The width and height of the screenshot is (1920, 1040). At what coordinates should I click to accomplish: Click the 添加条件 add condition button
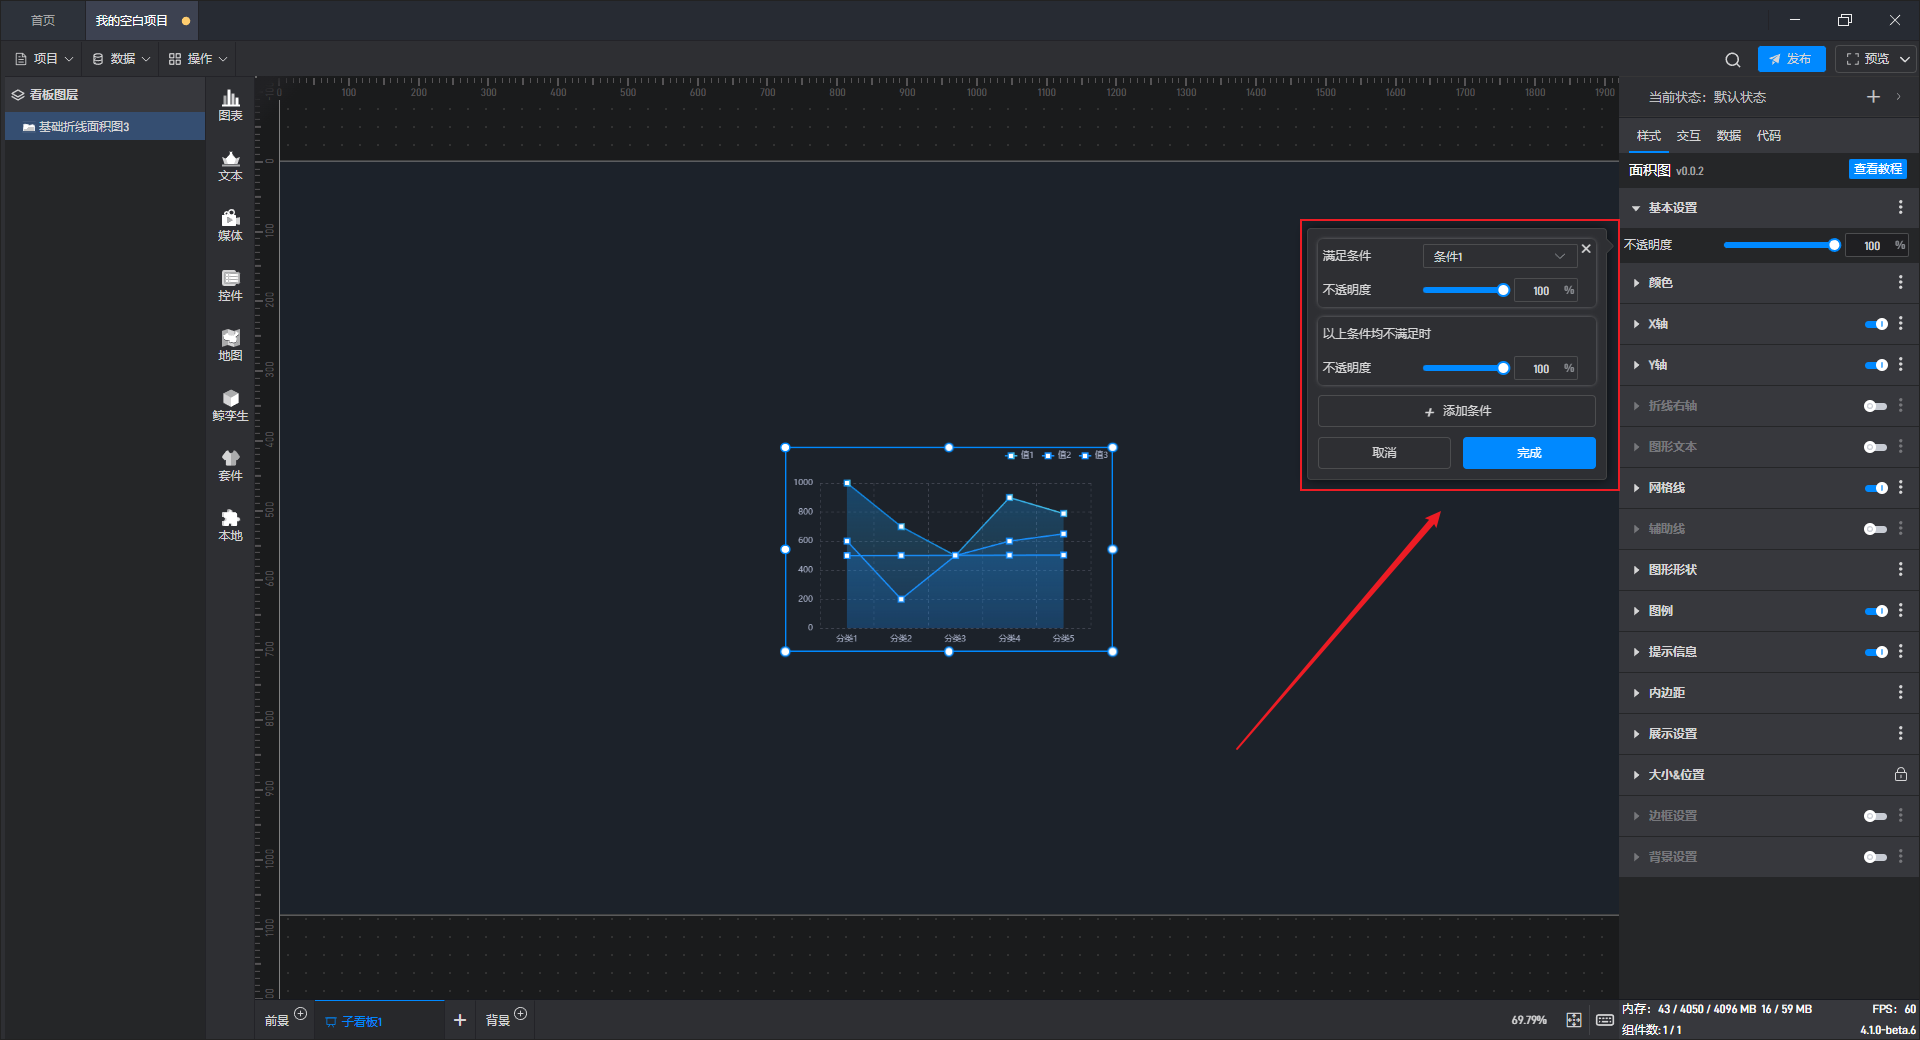[x=1457, y=411]
